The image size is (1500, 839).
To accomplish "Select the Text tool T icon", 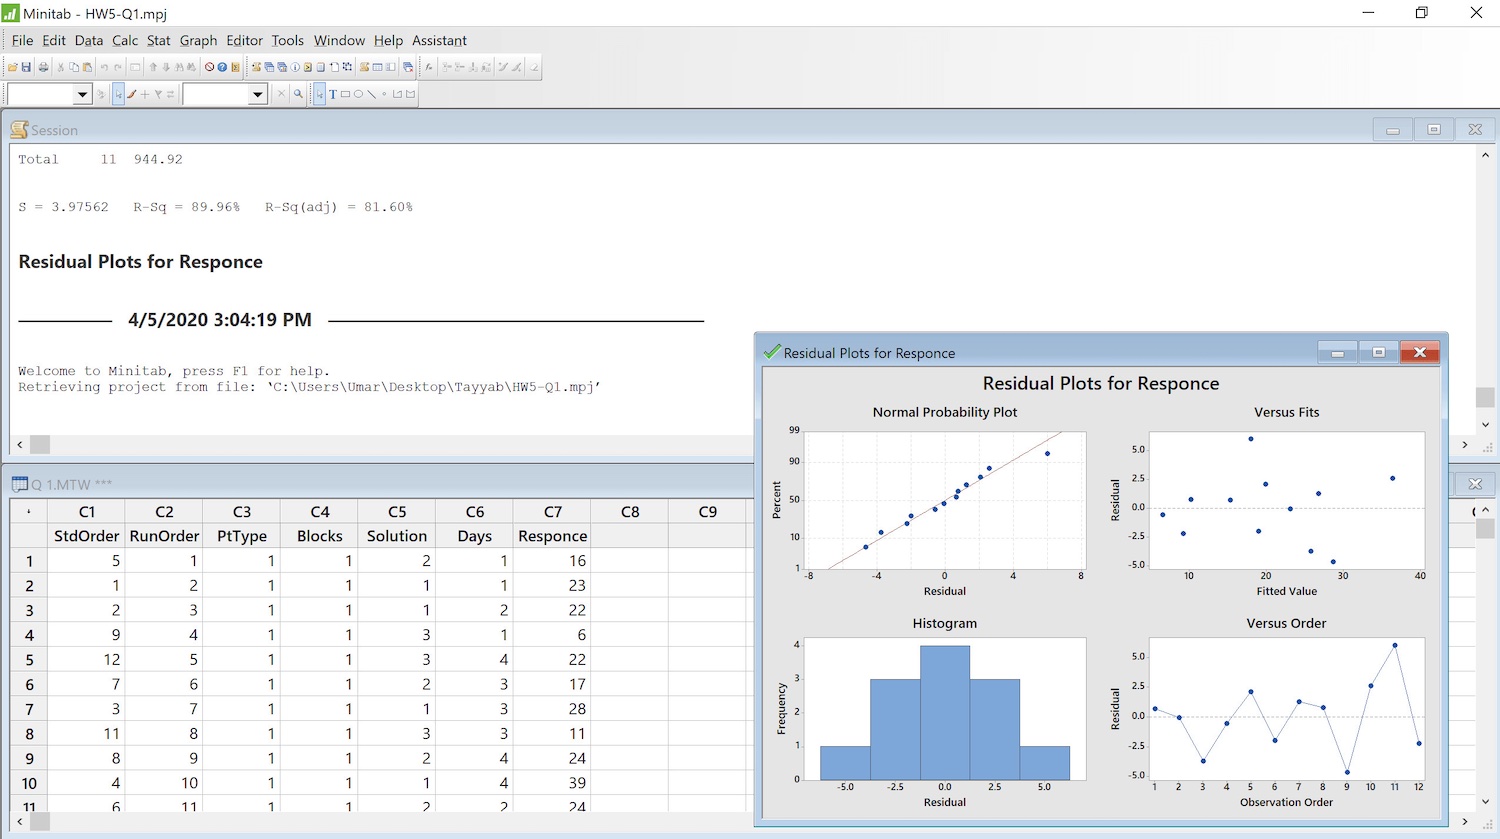I will click(333, 94).
